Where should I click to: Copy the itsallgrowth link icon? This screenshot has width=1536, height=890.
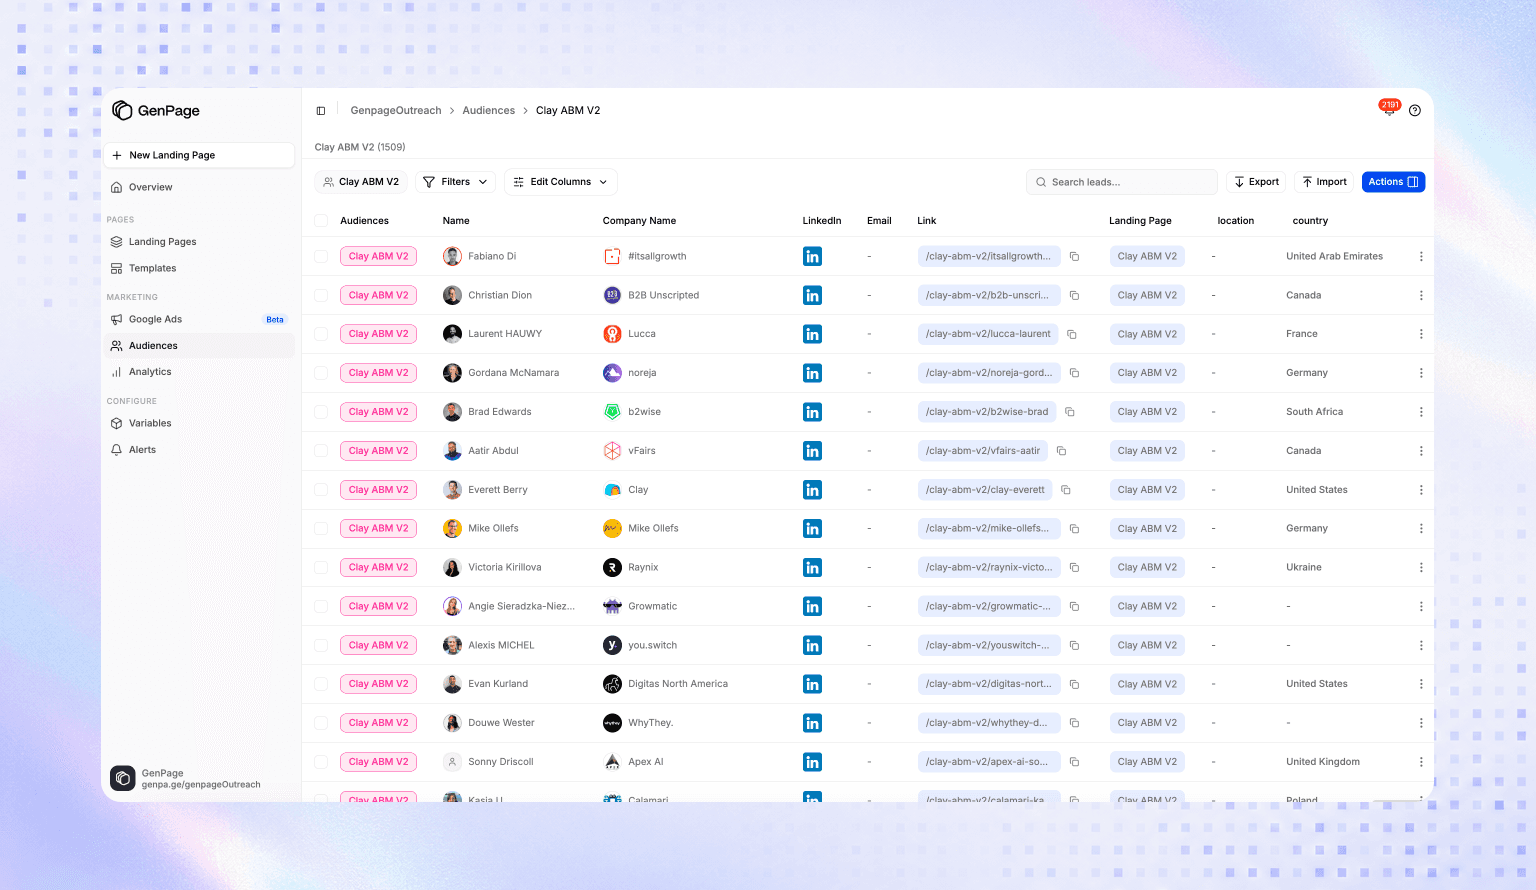[x=1074, y=257]
